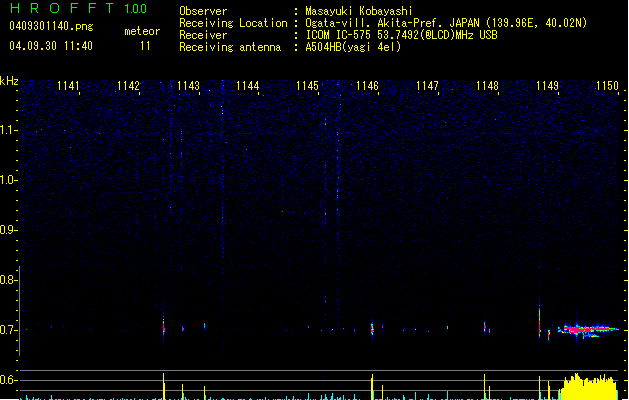The image size is (629, 400).
Task: Click time marker 1144
Action: coord(248,86)
